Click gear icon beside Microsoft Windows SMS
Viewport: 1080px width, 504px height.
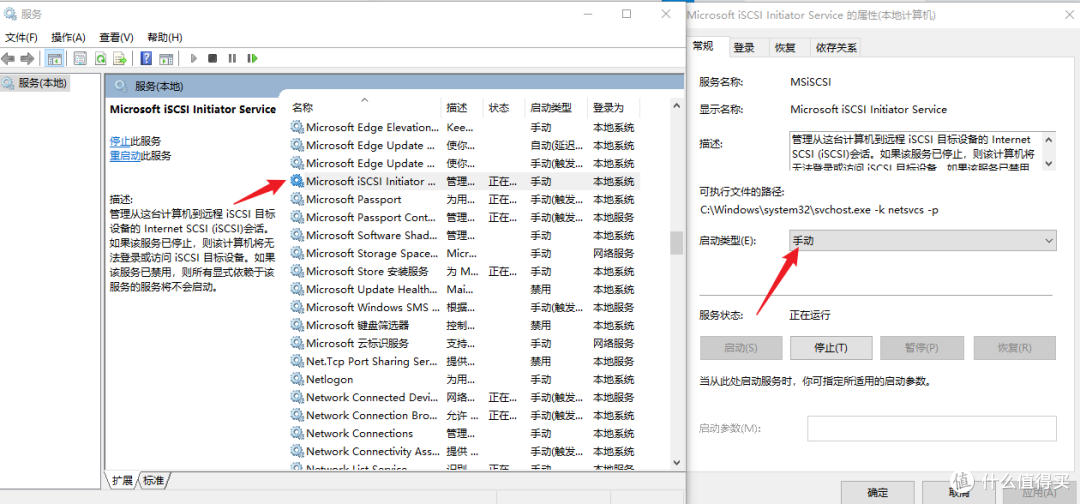point(297,307)
